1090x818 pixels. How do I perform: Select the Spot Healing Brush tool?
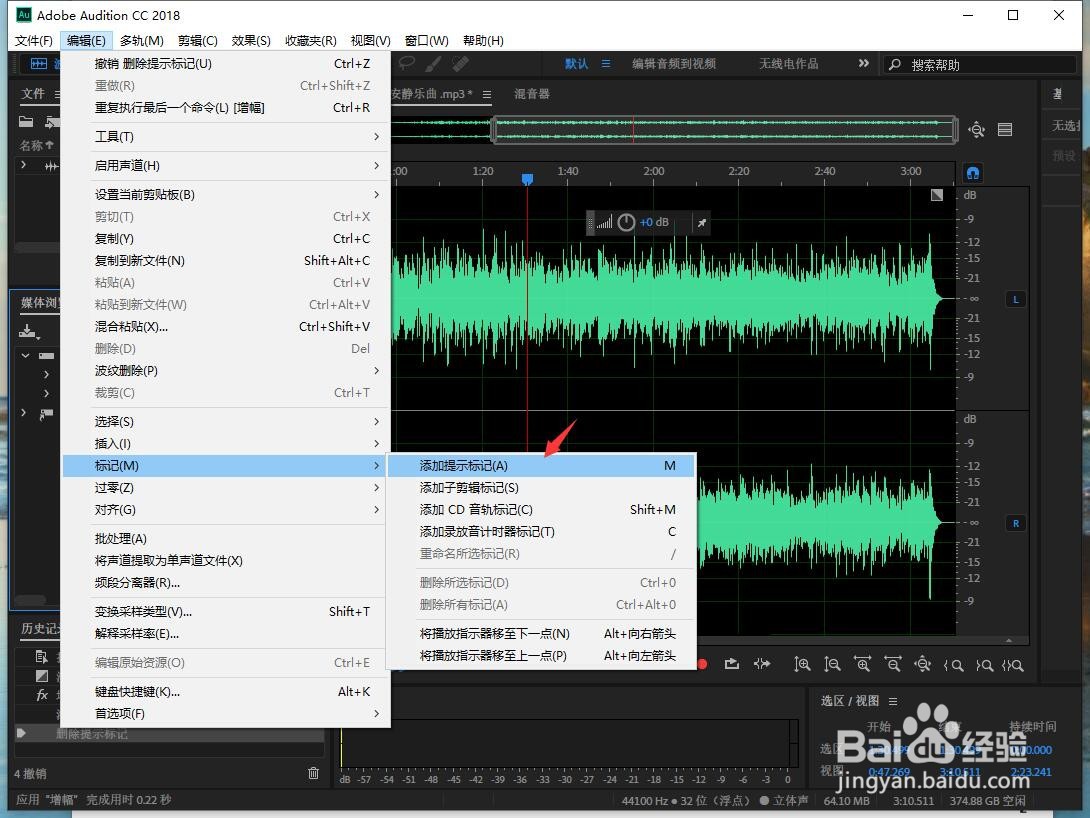(x=460, y=64)
